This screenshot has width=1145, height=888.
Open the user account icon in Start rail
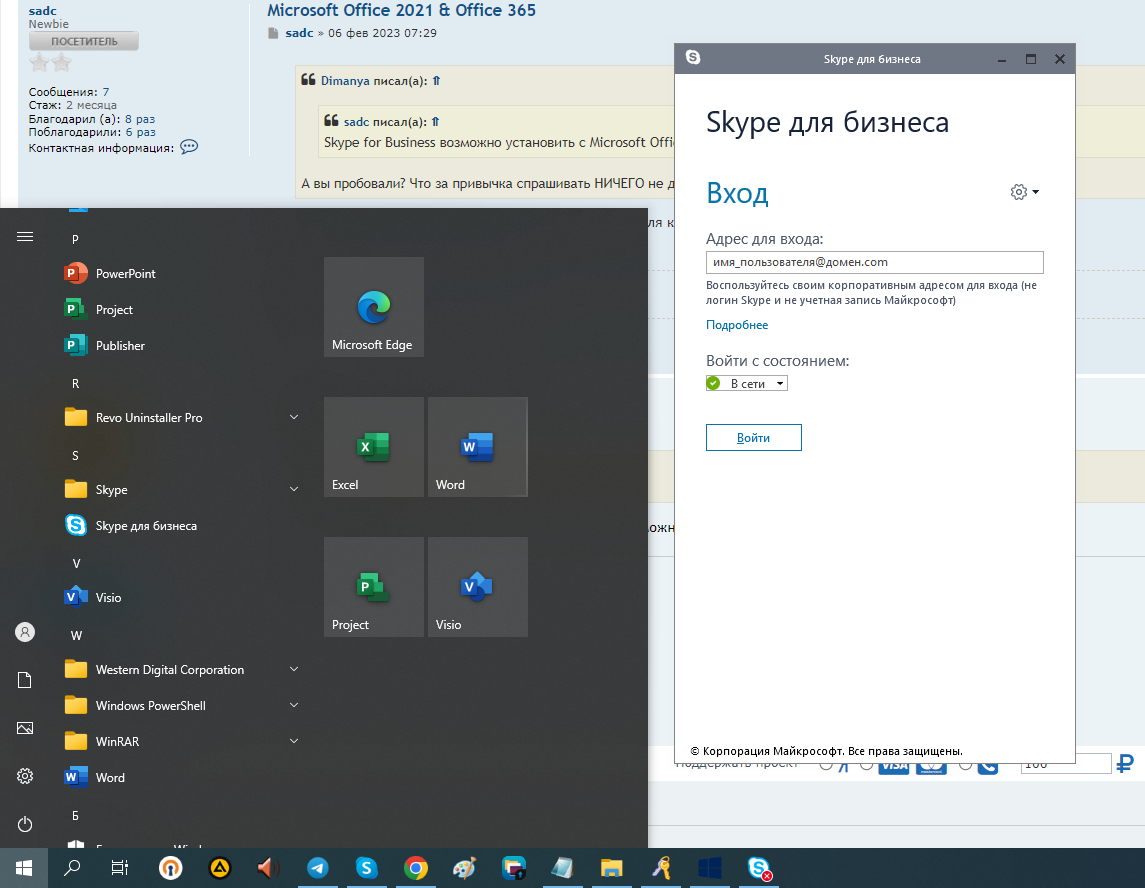pos(25,632)
